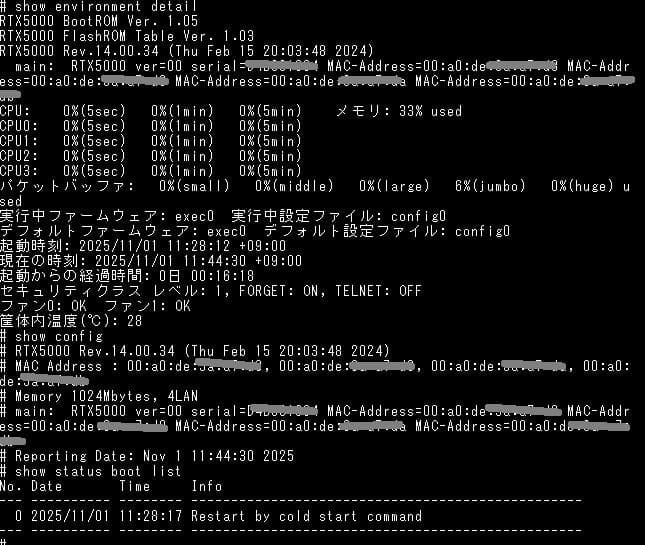Screen dimensions: 645x545
Task: Click the デフォルト設定ファイル: config0 text
Action: [x=387, y=231]
